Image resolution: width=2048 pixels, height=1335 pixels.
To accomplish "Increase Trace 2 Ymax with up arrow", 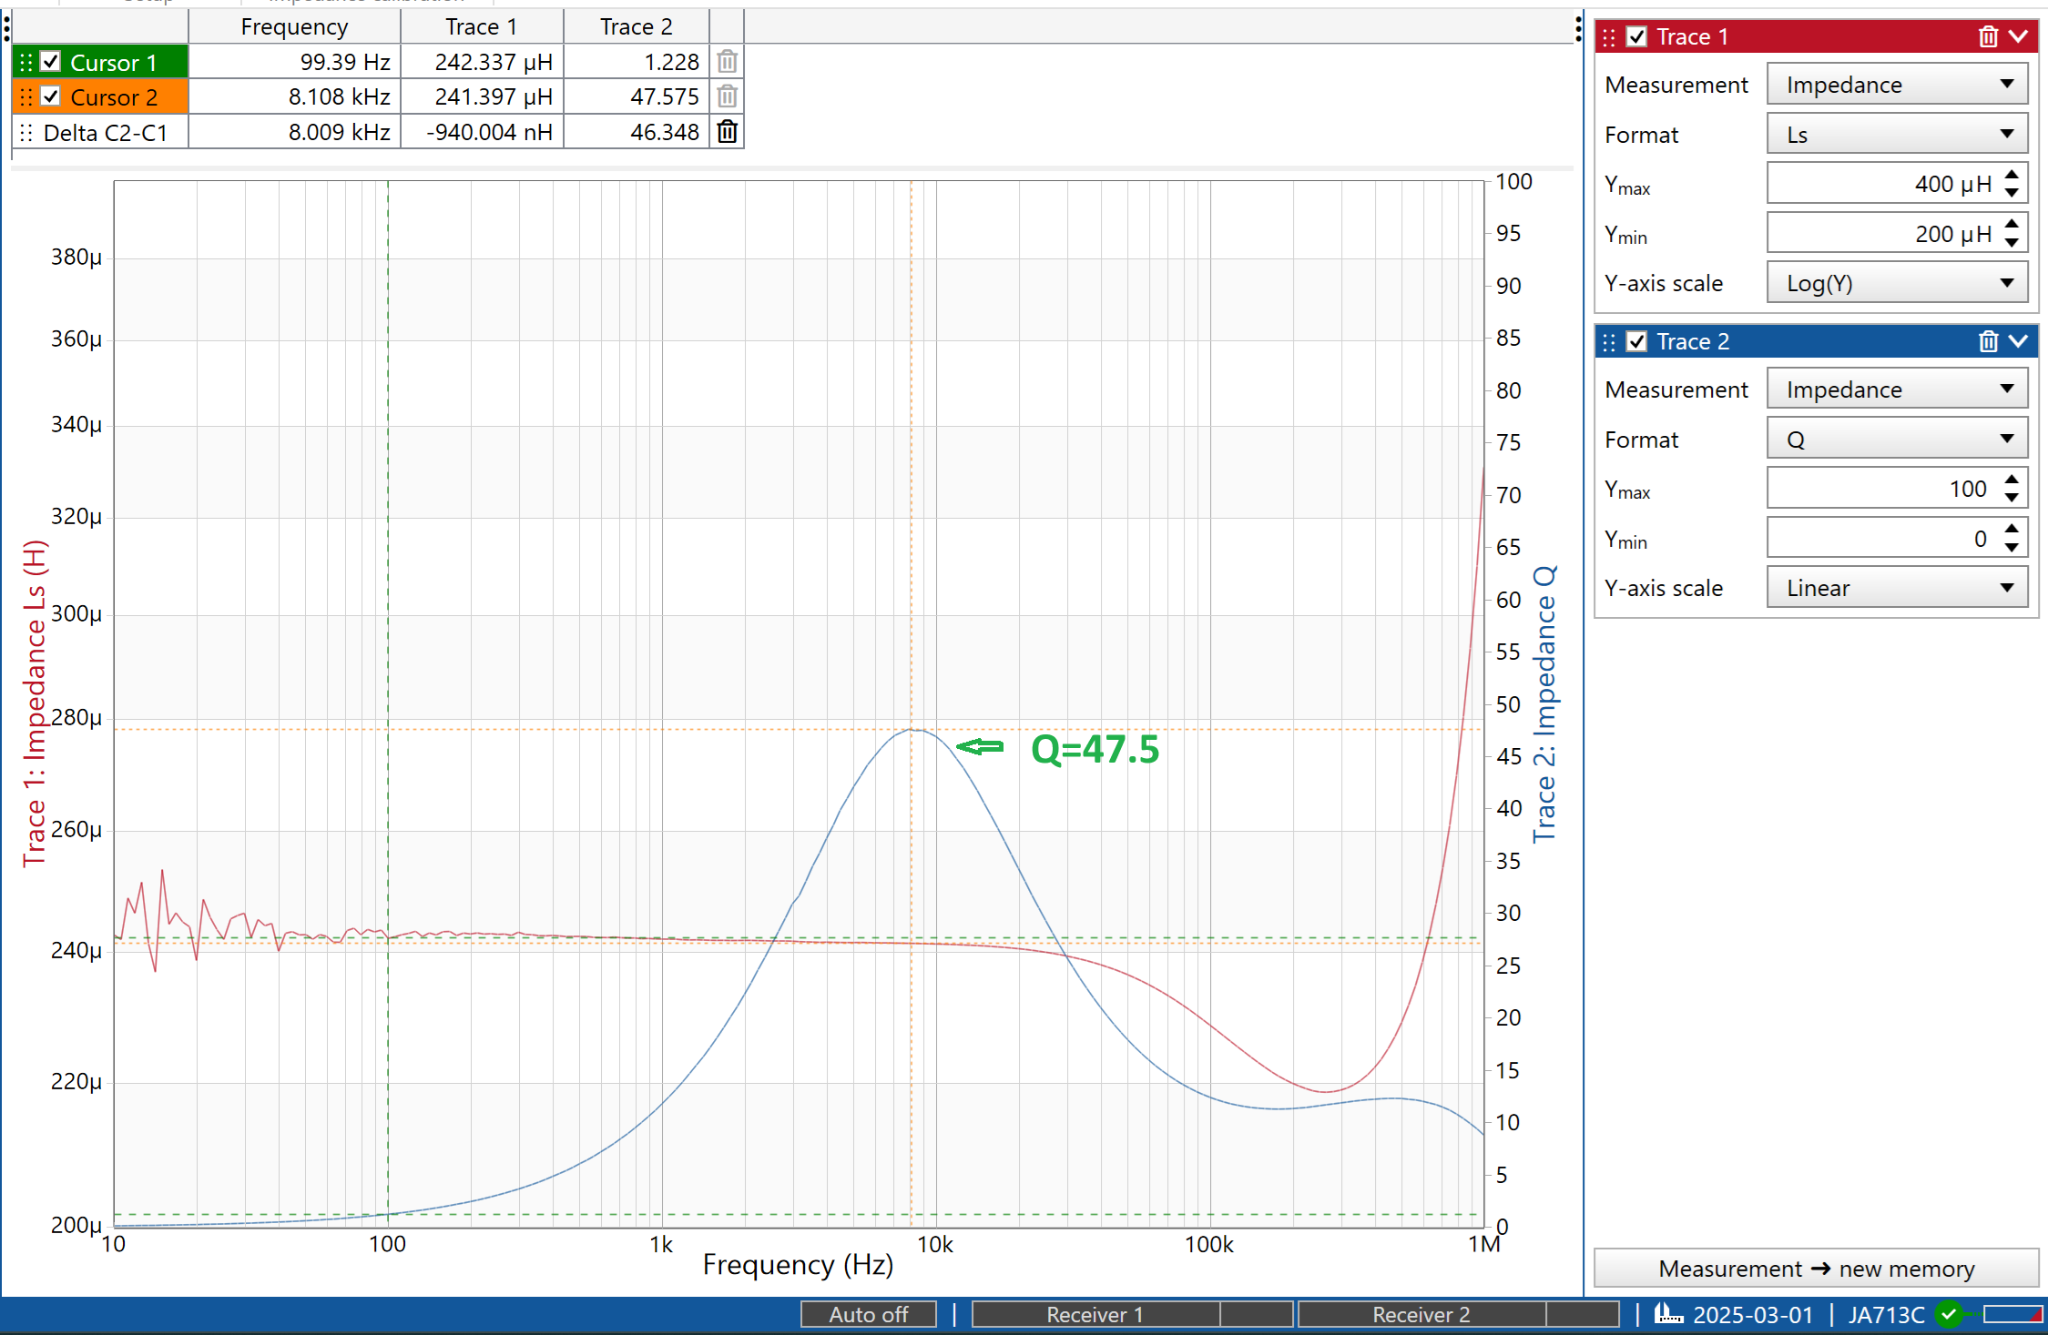I will point(2012,480).
